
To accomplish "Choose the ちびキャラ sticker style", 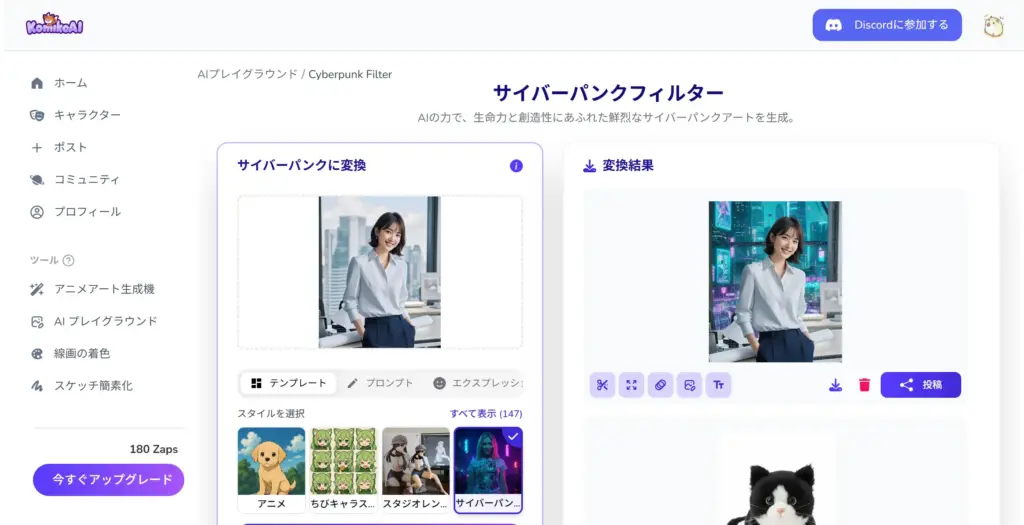I will pyautogui.click(x=343, y=469).
